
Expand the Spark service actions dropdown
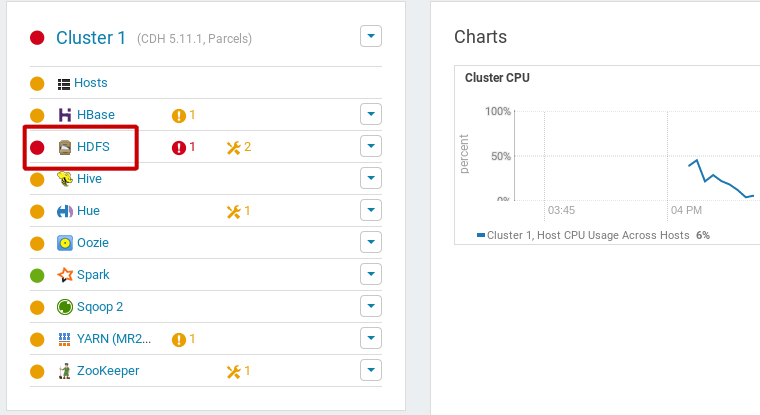pyautogui.click(x=371, y=275)
